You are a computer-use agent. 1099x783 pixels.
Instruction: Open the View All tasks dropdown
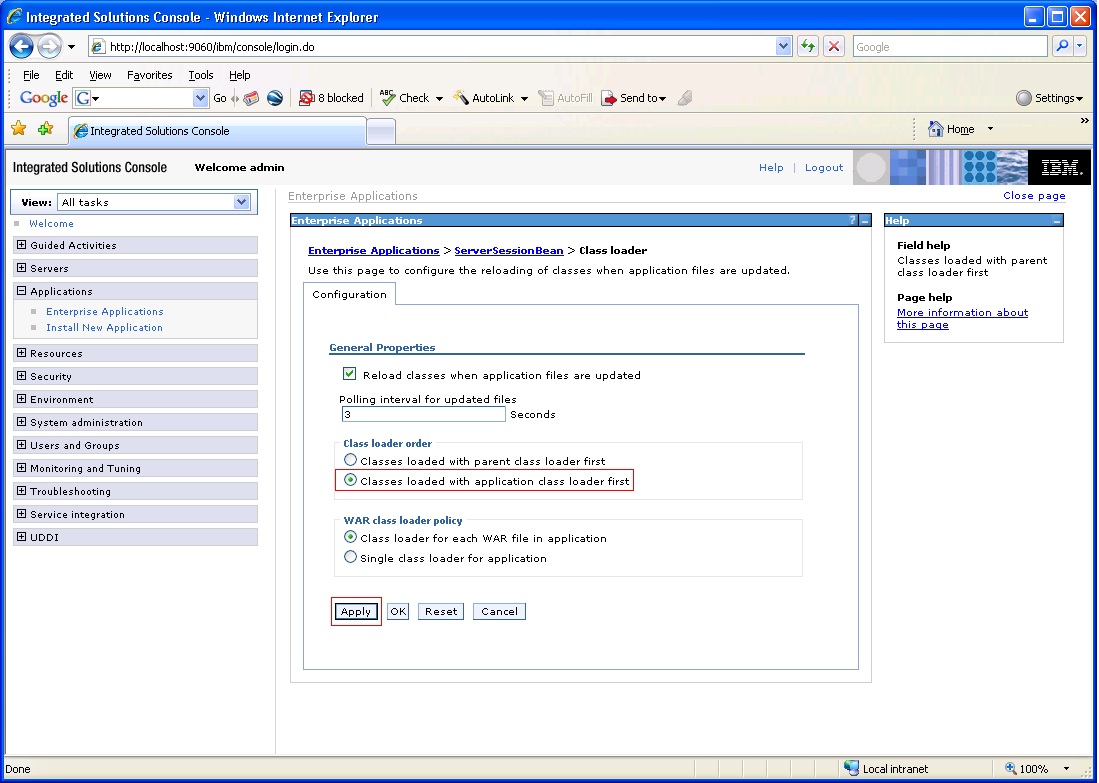tap(241, 202)
